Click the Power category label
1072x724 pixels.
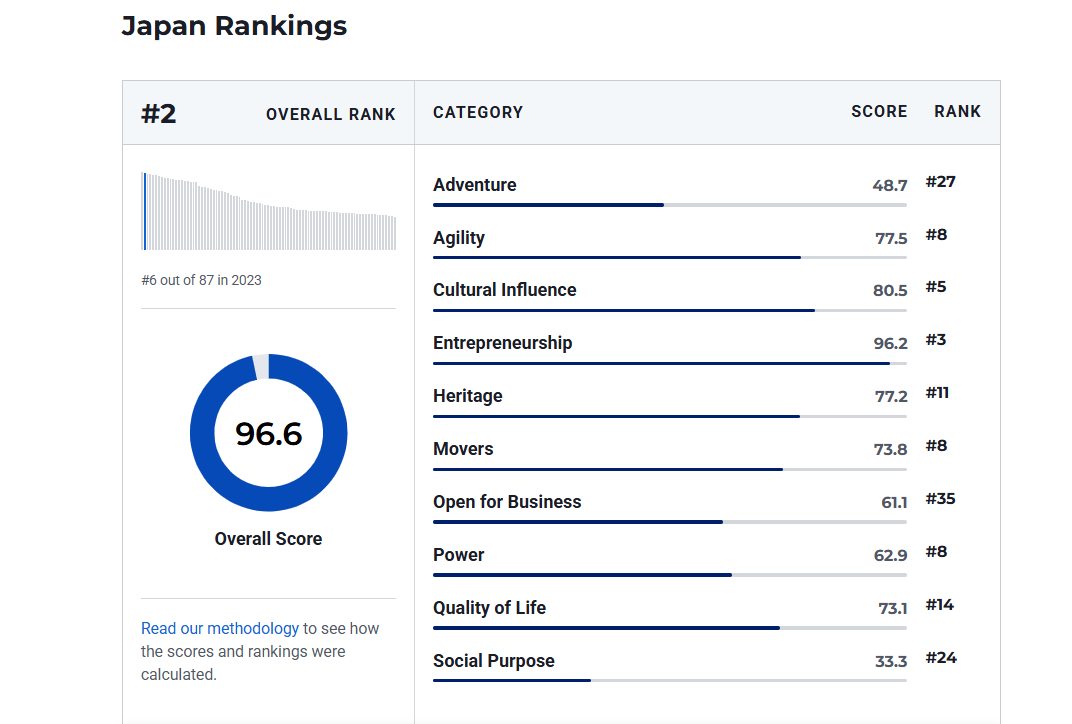click(x=458, y=555)
